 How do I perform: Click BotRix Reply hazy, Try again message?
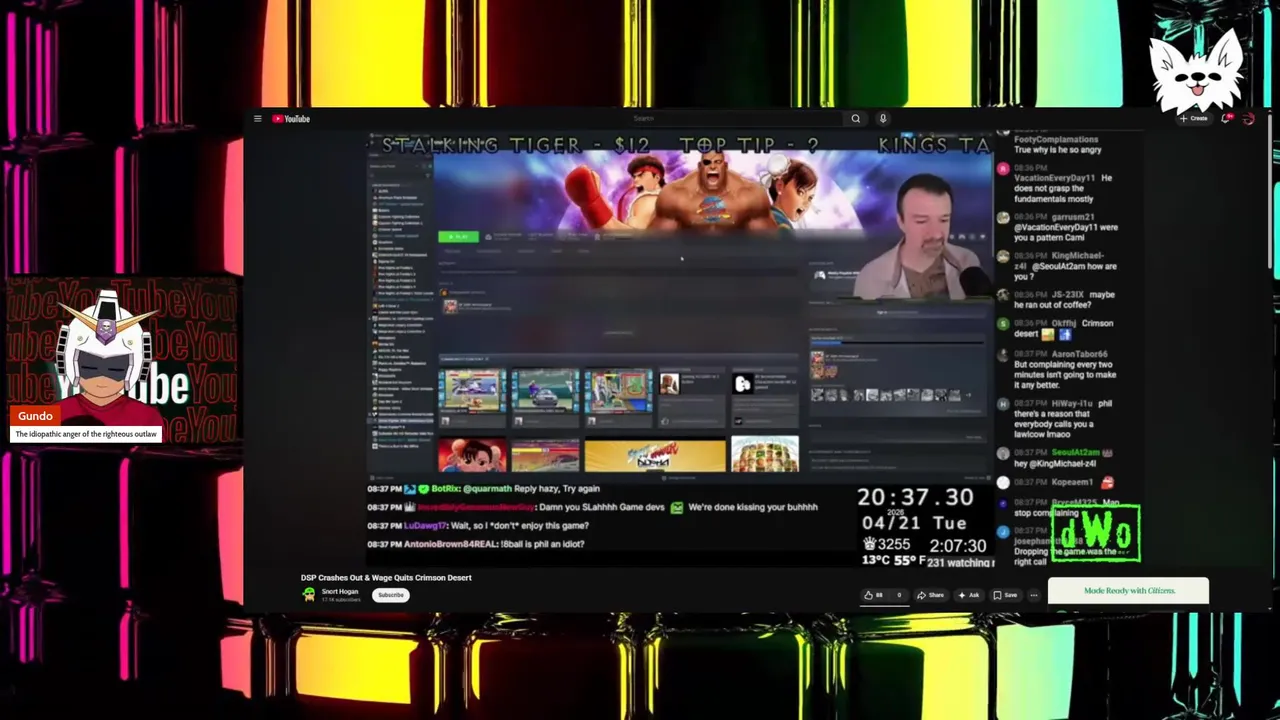(484, 489)
